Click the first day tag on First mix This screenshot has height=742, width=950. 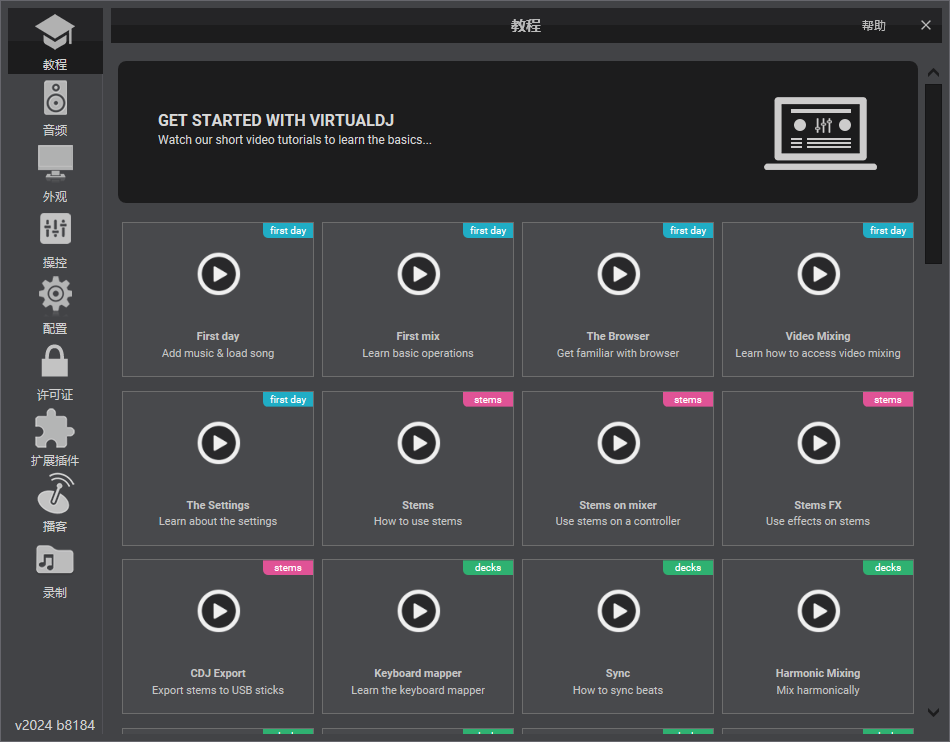click(488, 230)
